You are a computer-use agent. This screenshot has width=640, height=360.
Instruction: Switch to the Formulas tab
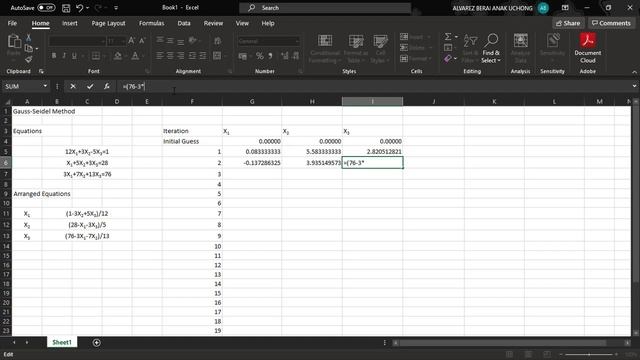pyautogui.click(x=151, y=23)
